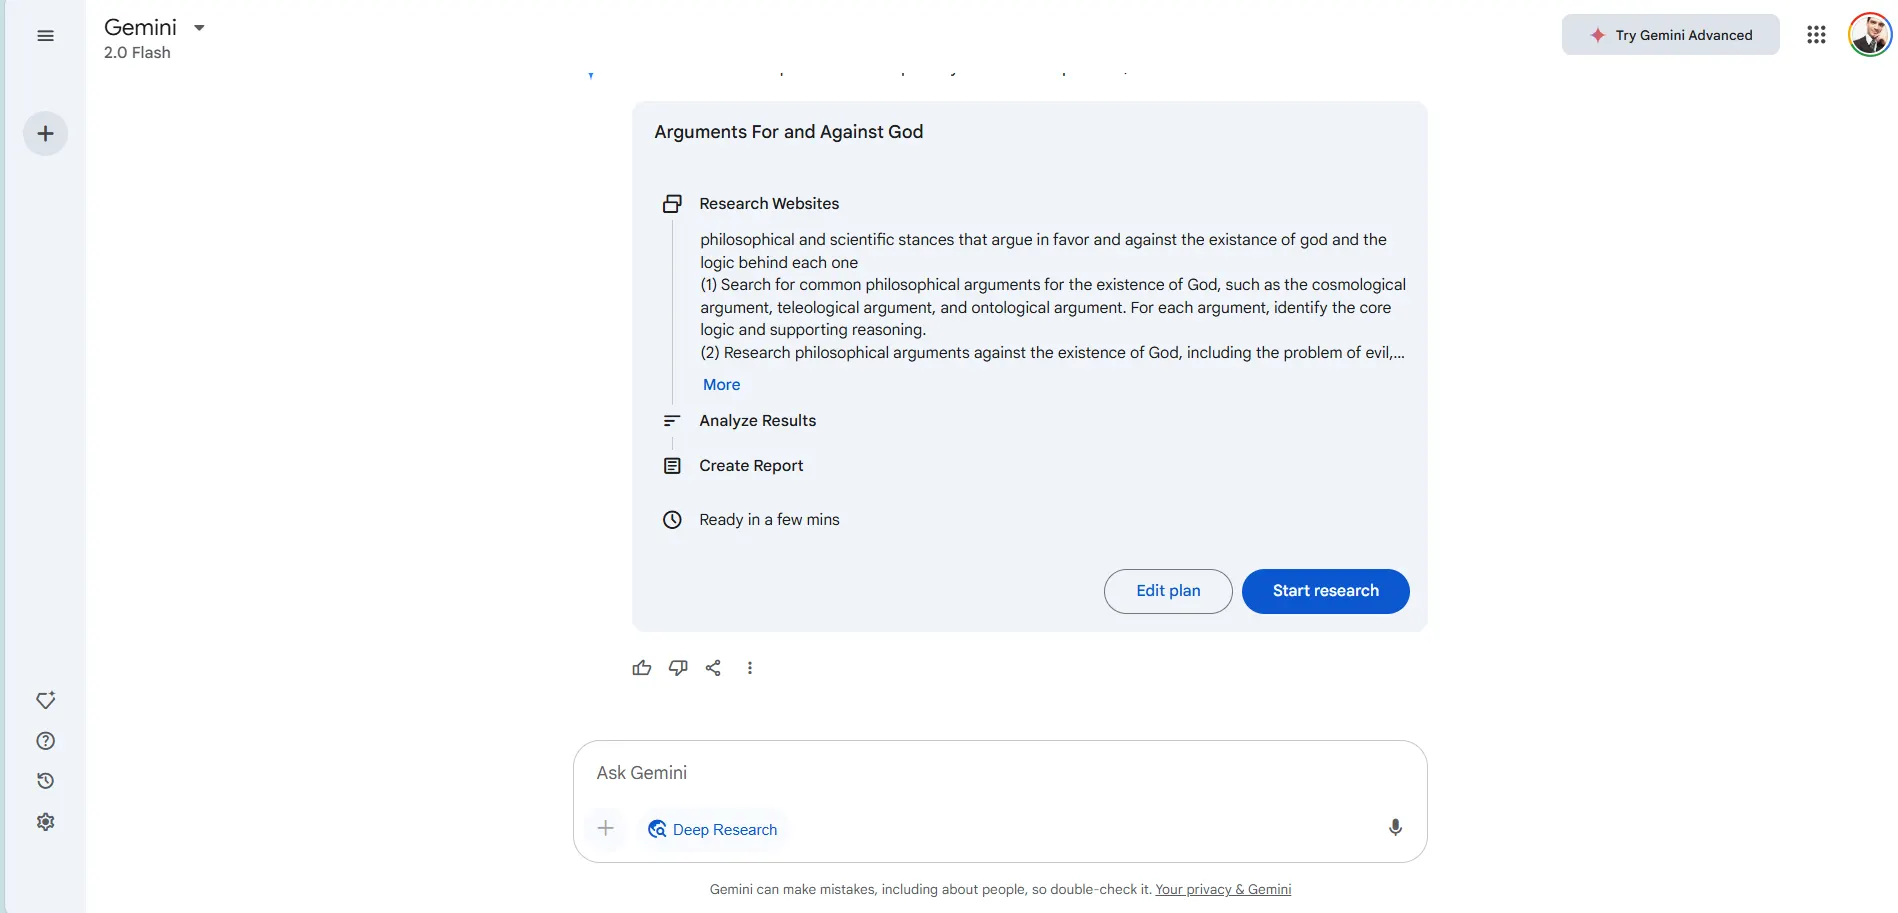Open the Settings gear icon
This screenshot has width=1898, height=913.
click(45, 822)
